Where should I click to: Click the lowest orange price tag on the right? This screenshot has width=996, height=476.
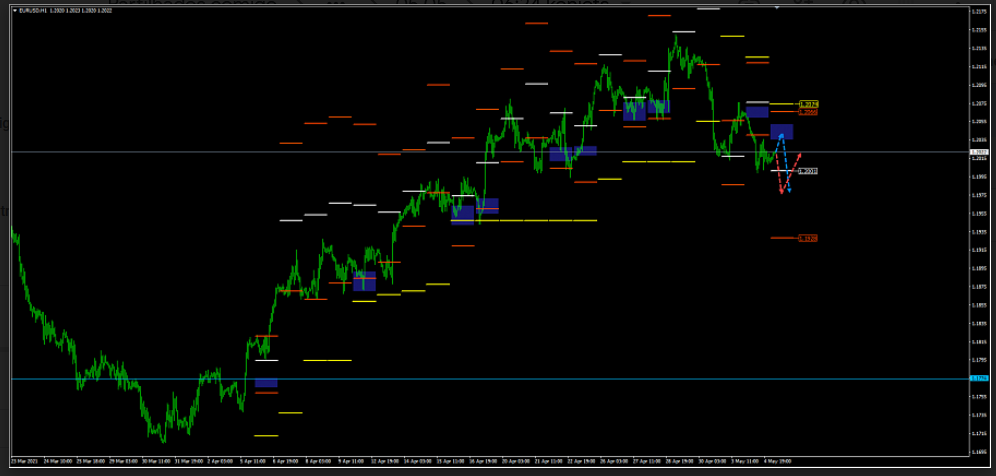coord(808,238)
